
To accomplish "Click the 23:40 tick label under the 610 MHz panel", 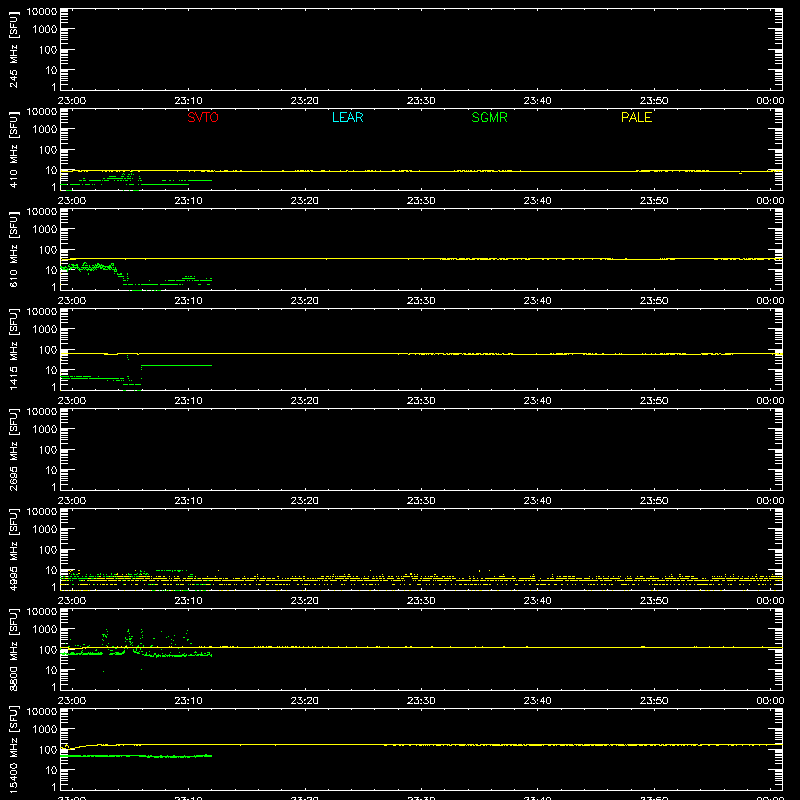I will [537, 301].
